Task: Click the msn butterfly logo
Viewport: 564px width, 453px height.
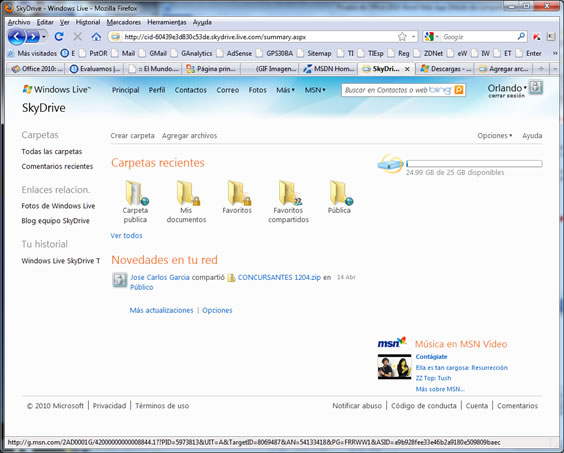Action: pyautogui.click(x=392, y=342)
